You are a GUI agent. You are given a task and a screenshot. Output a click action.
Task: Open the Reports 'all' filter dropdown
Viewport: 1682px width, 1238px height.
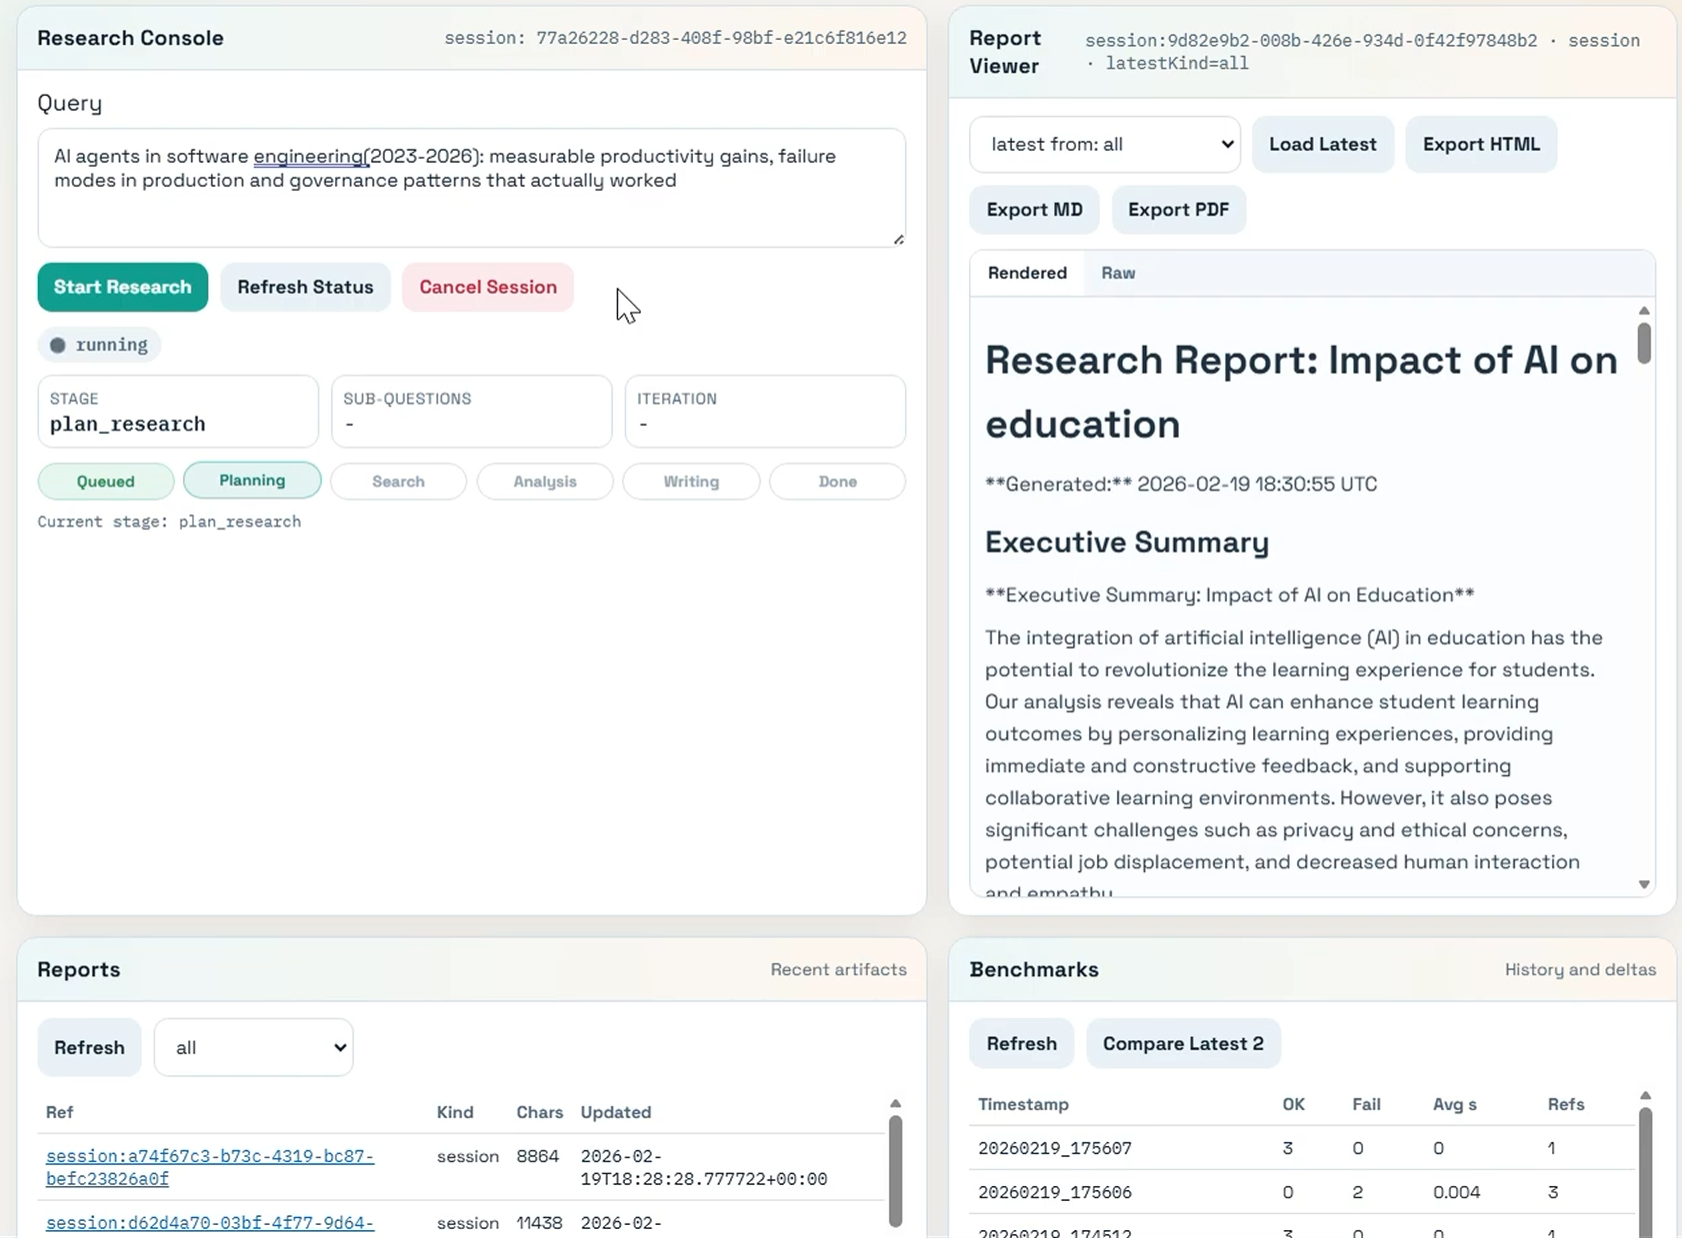click(x=253, y=1047)
